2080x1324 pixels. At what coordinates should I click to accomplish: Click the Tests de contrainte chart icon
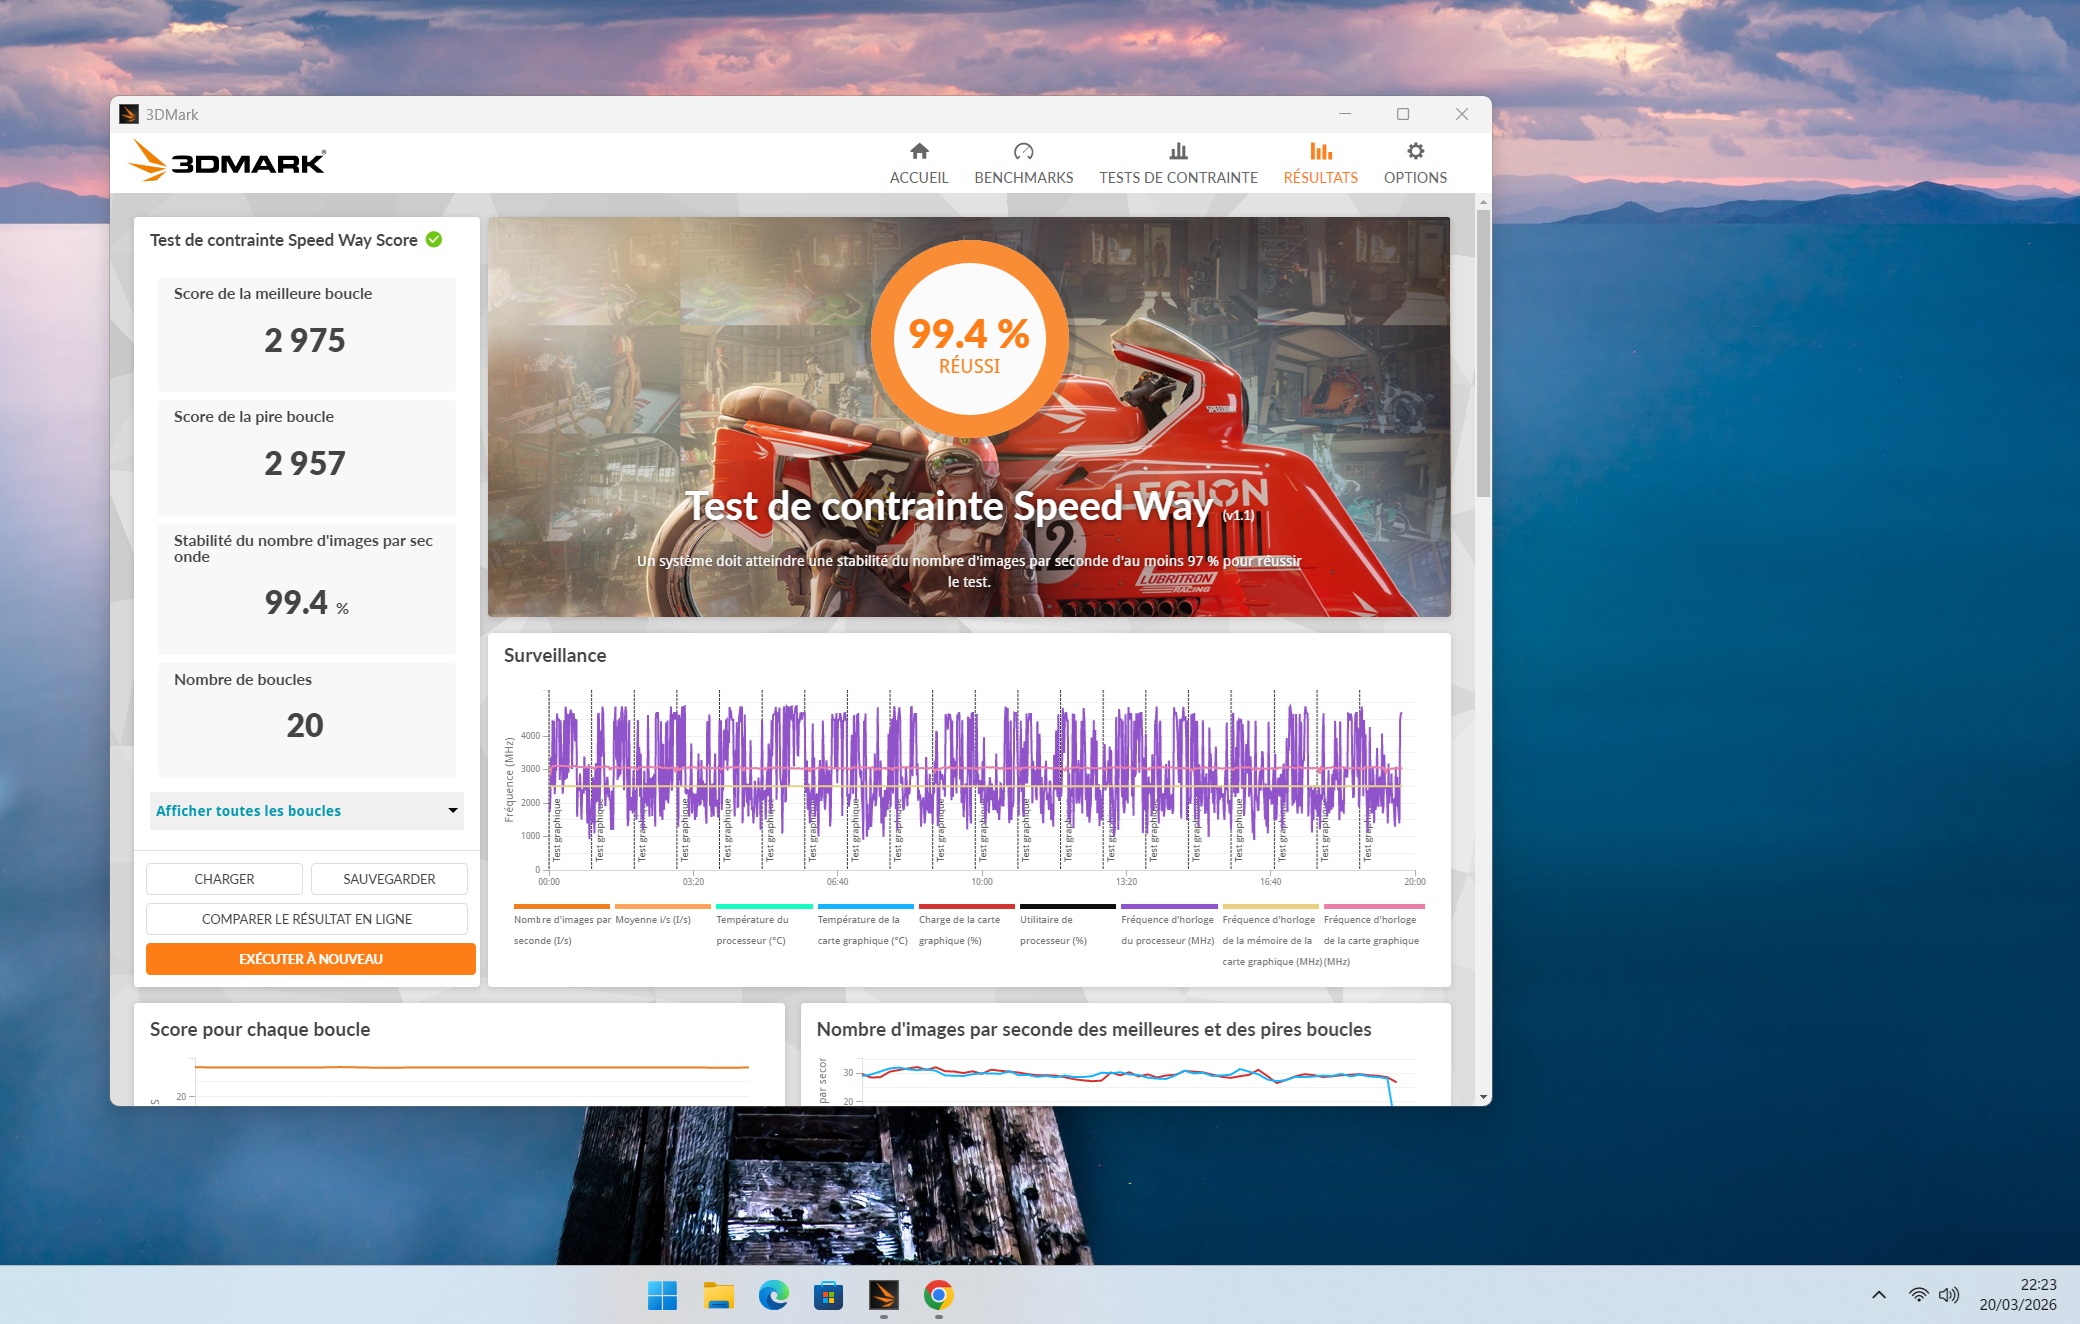1178,152
